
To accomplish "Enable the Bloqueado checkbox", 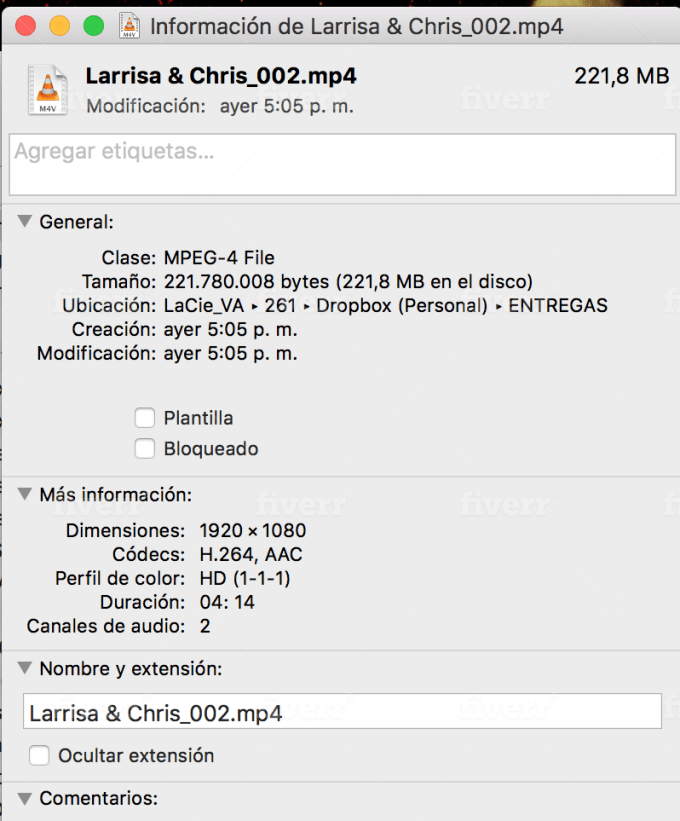I will coord(144,449).
